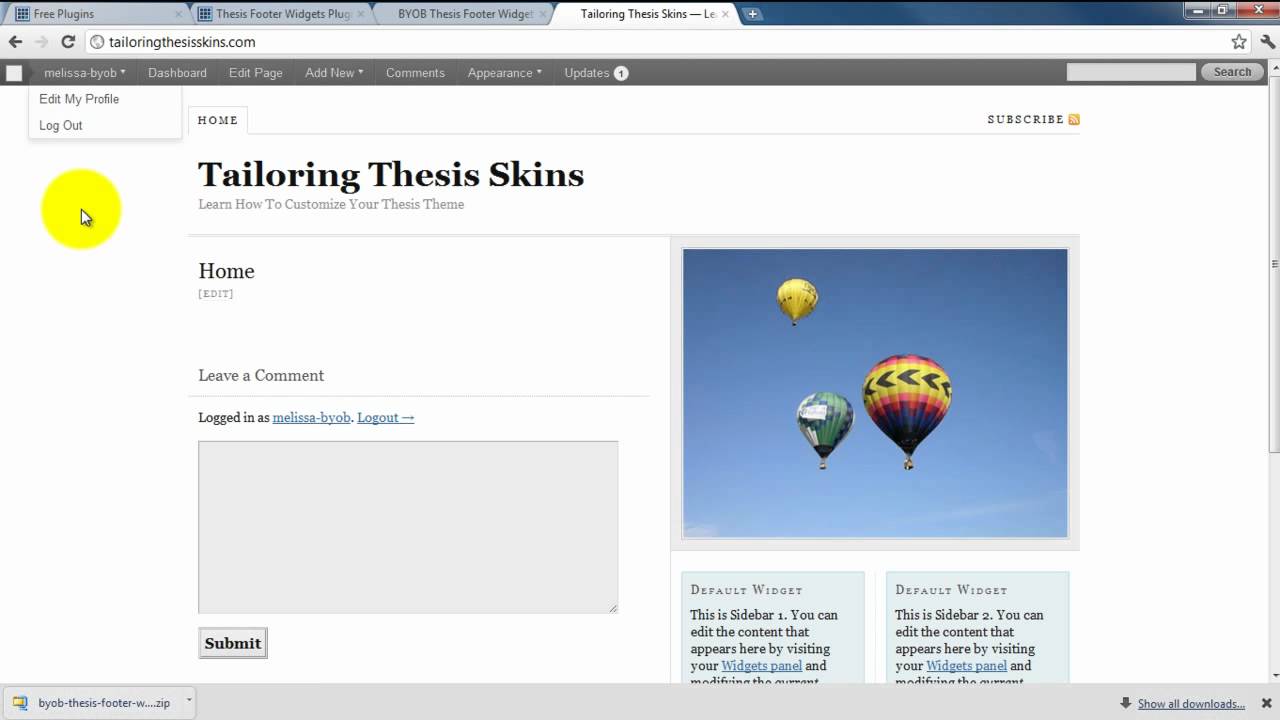The height and width of the screenshot is (720, 1280).
Task: Click the admin bar avatar icon
Action: pos(14,73)
